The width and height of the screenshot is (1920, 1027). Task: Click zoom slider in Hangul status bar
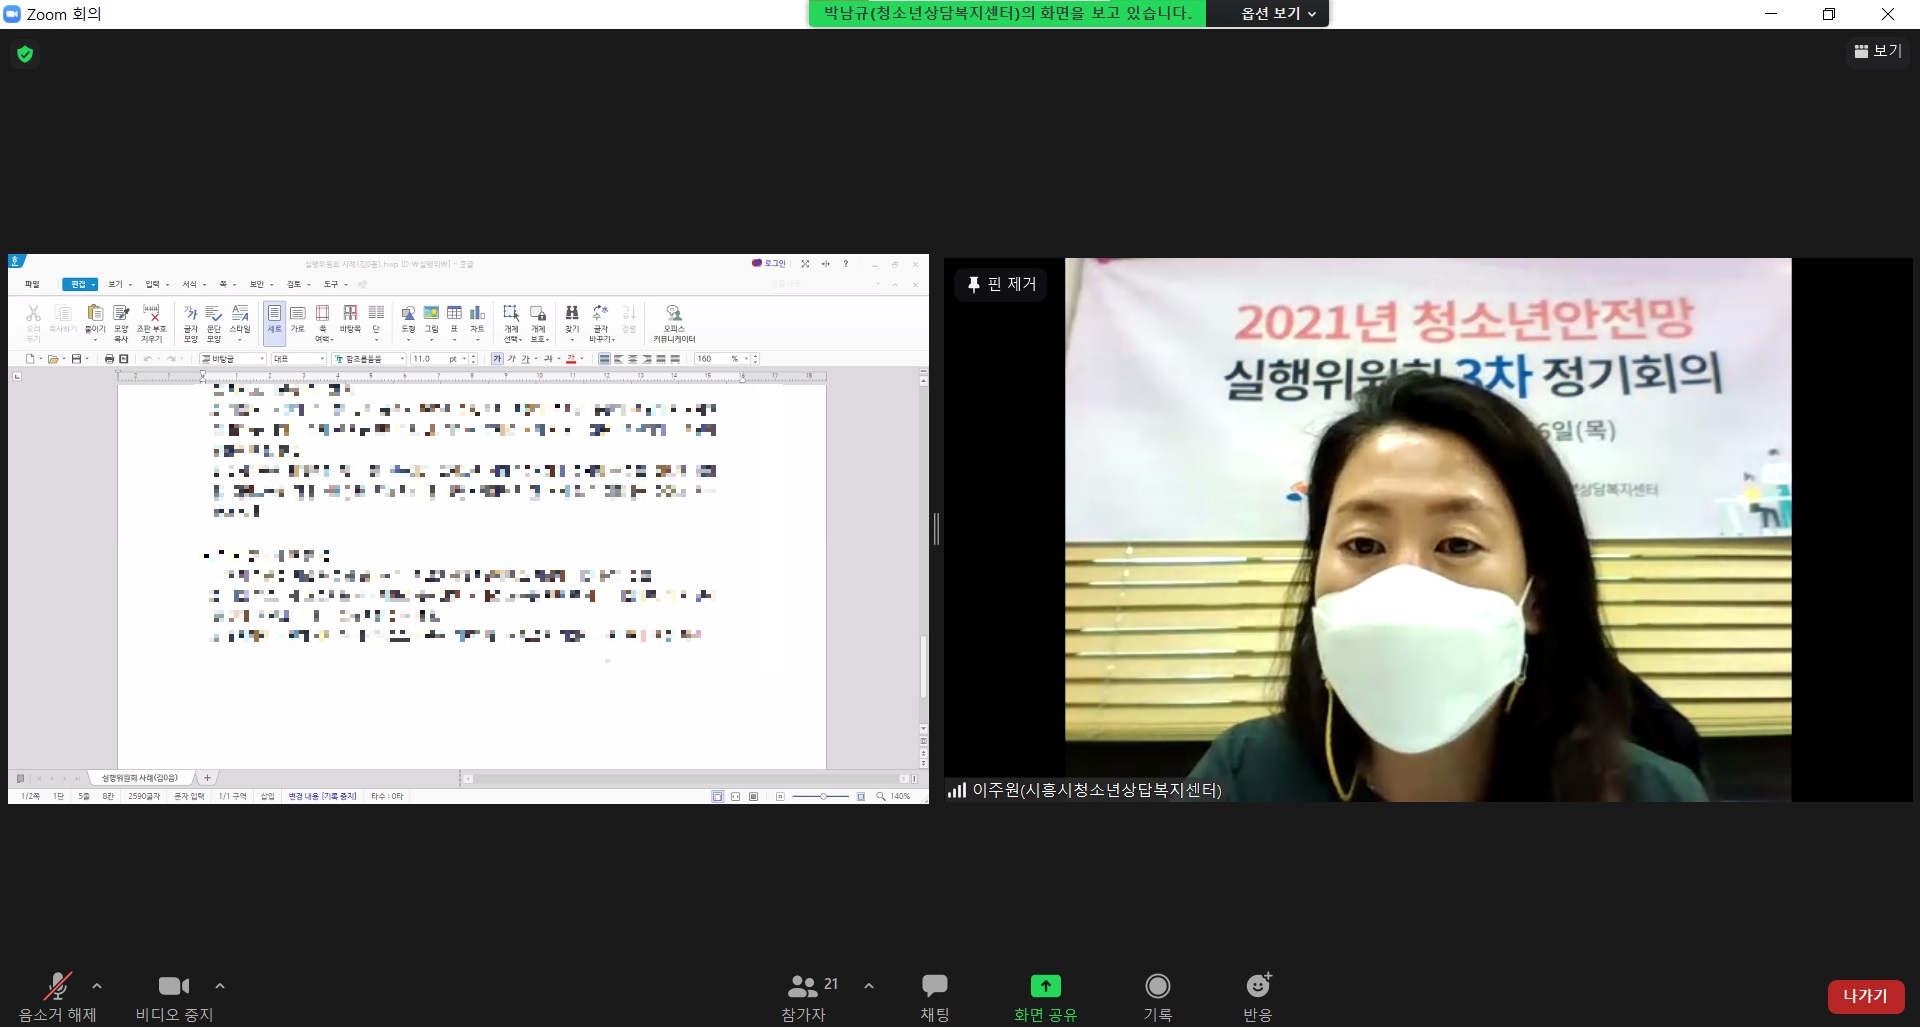[x=822, y=797]
